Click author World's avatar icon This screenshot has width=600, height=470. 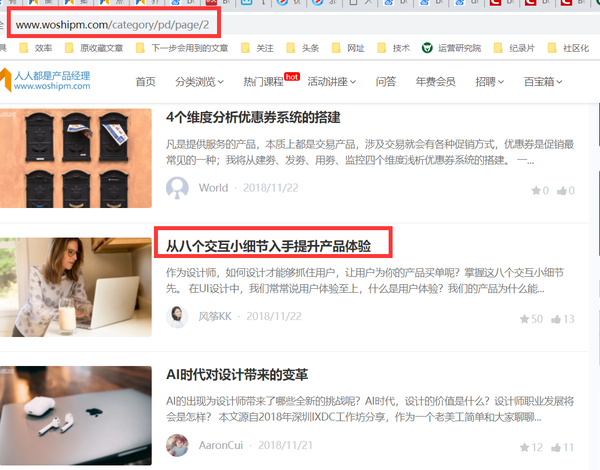coord(177,188)
